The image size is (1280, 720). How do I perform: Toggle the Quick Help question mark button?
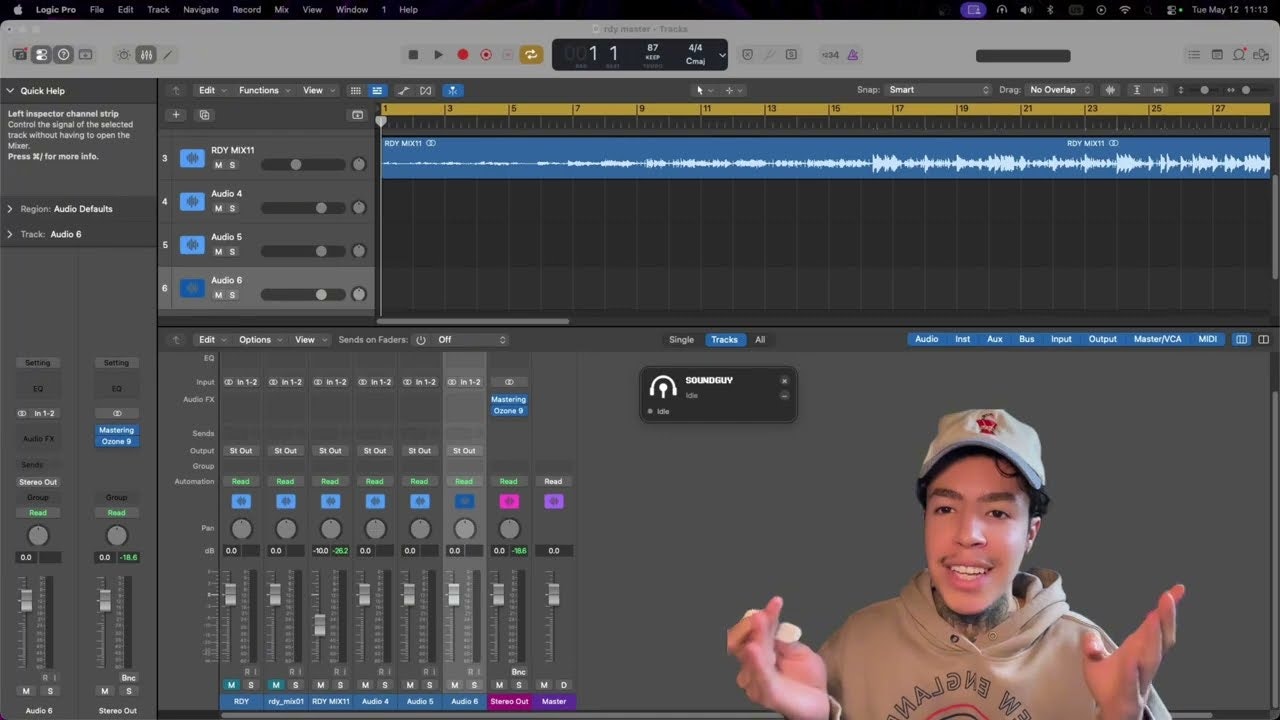(x=63, y=55)
